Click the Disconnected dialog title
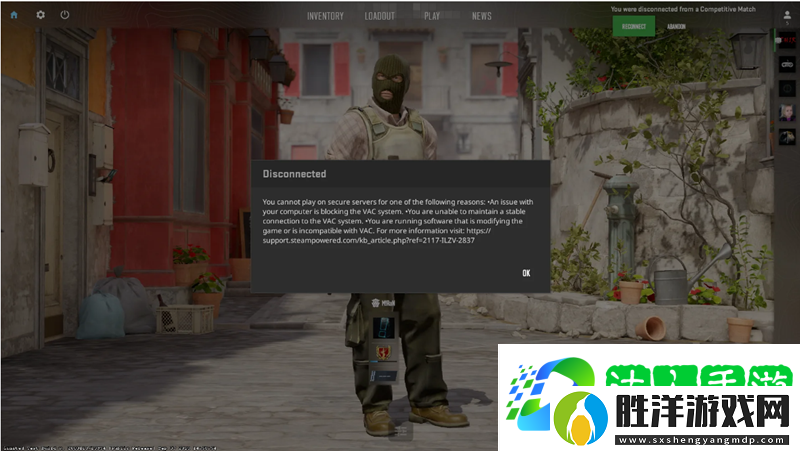 coord(294,174)
